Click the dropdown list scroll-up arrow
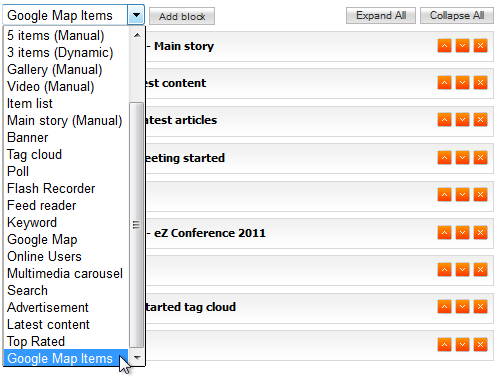 click(137, 35)
